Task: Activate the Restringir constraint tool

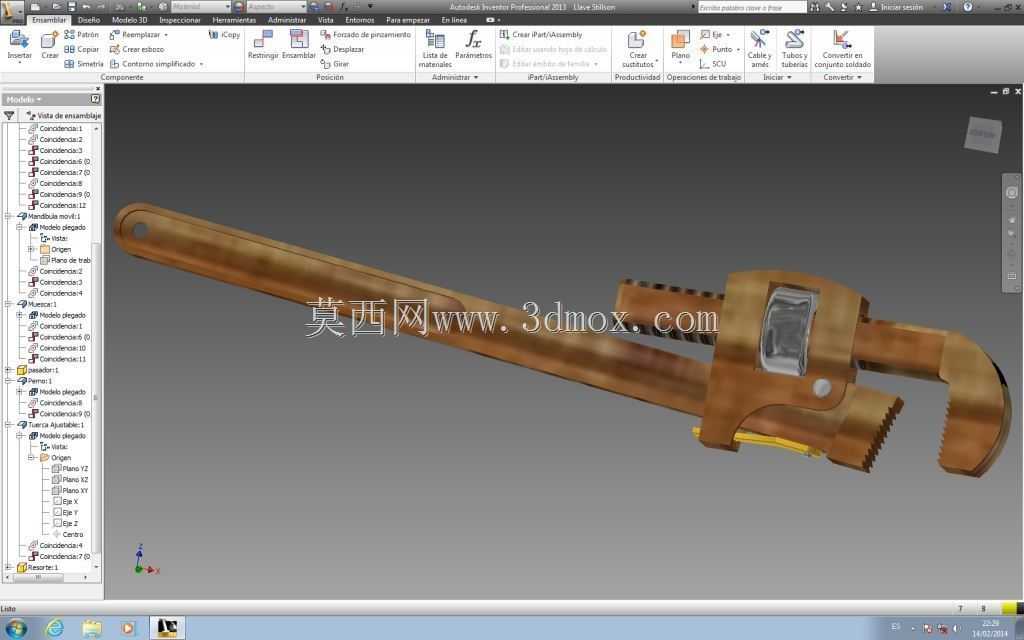Action: [x=263, y=45]
